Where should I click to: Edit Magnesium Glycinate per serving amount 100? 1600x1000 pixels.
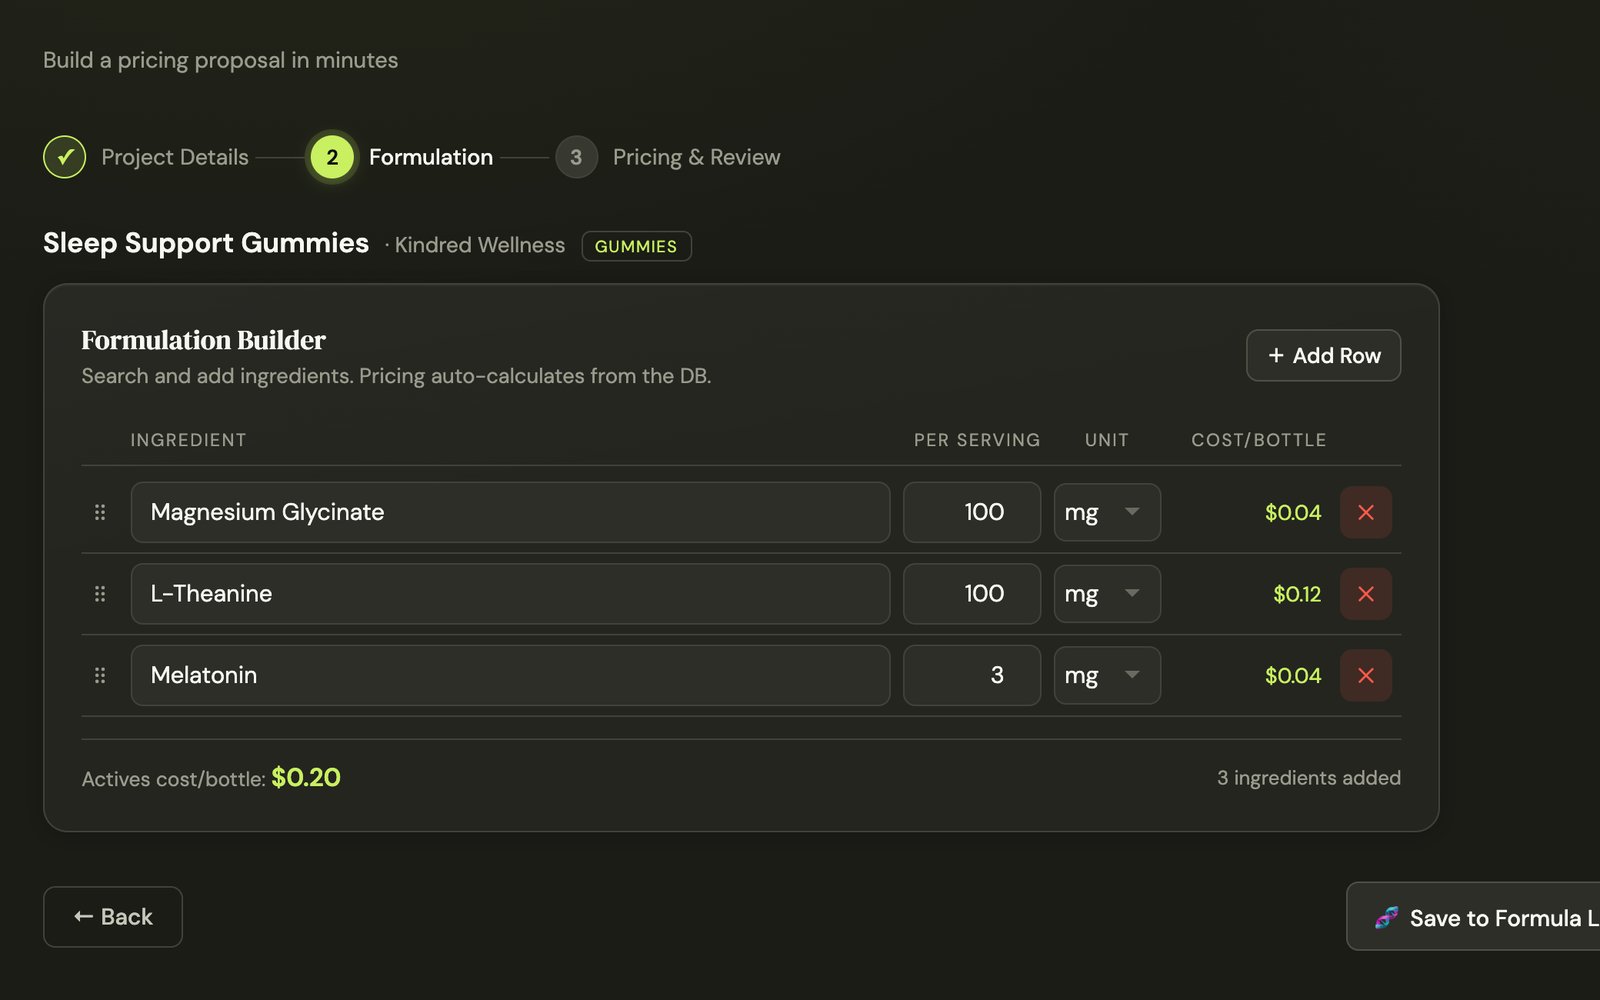972,512
